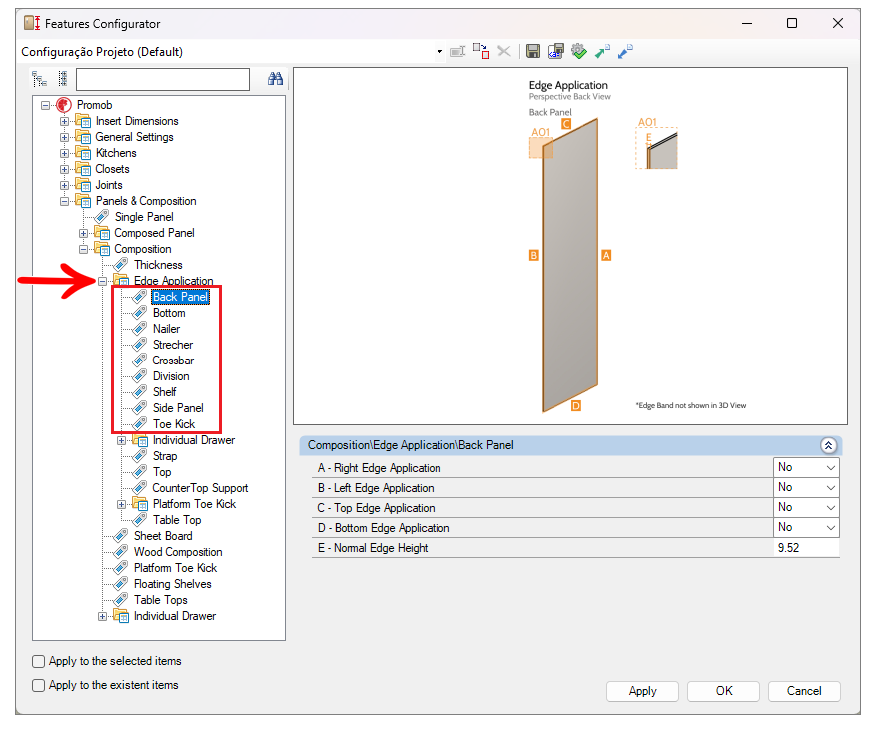
Task: Click the tree search input field
Action: tap(163, 79)
